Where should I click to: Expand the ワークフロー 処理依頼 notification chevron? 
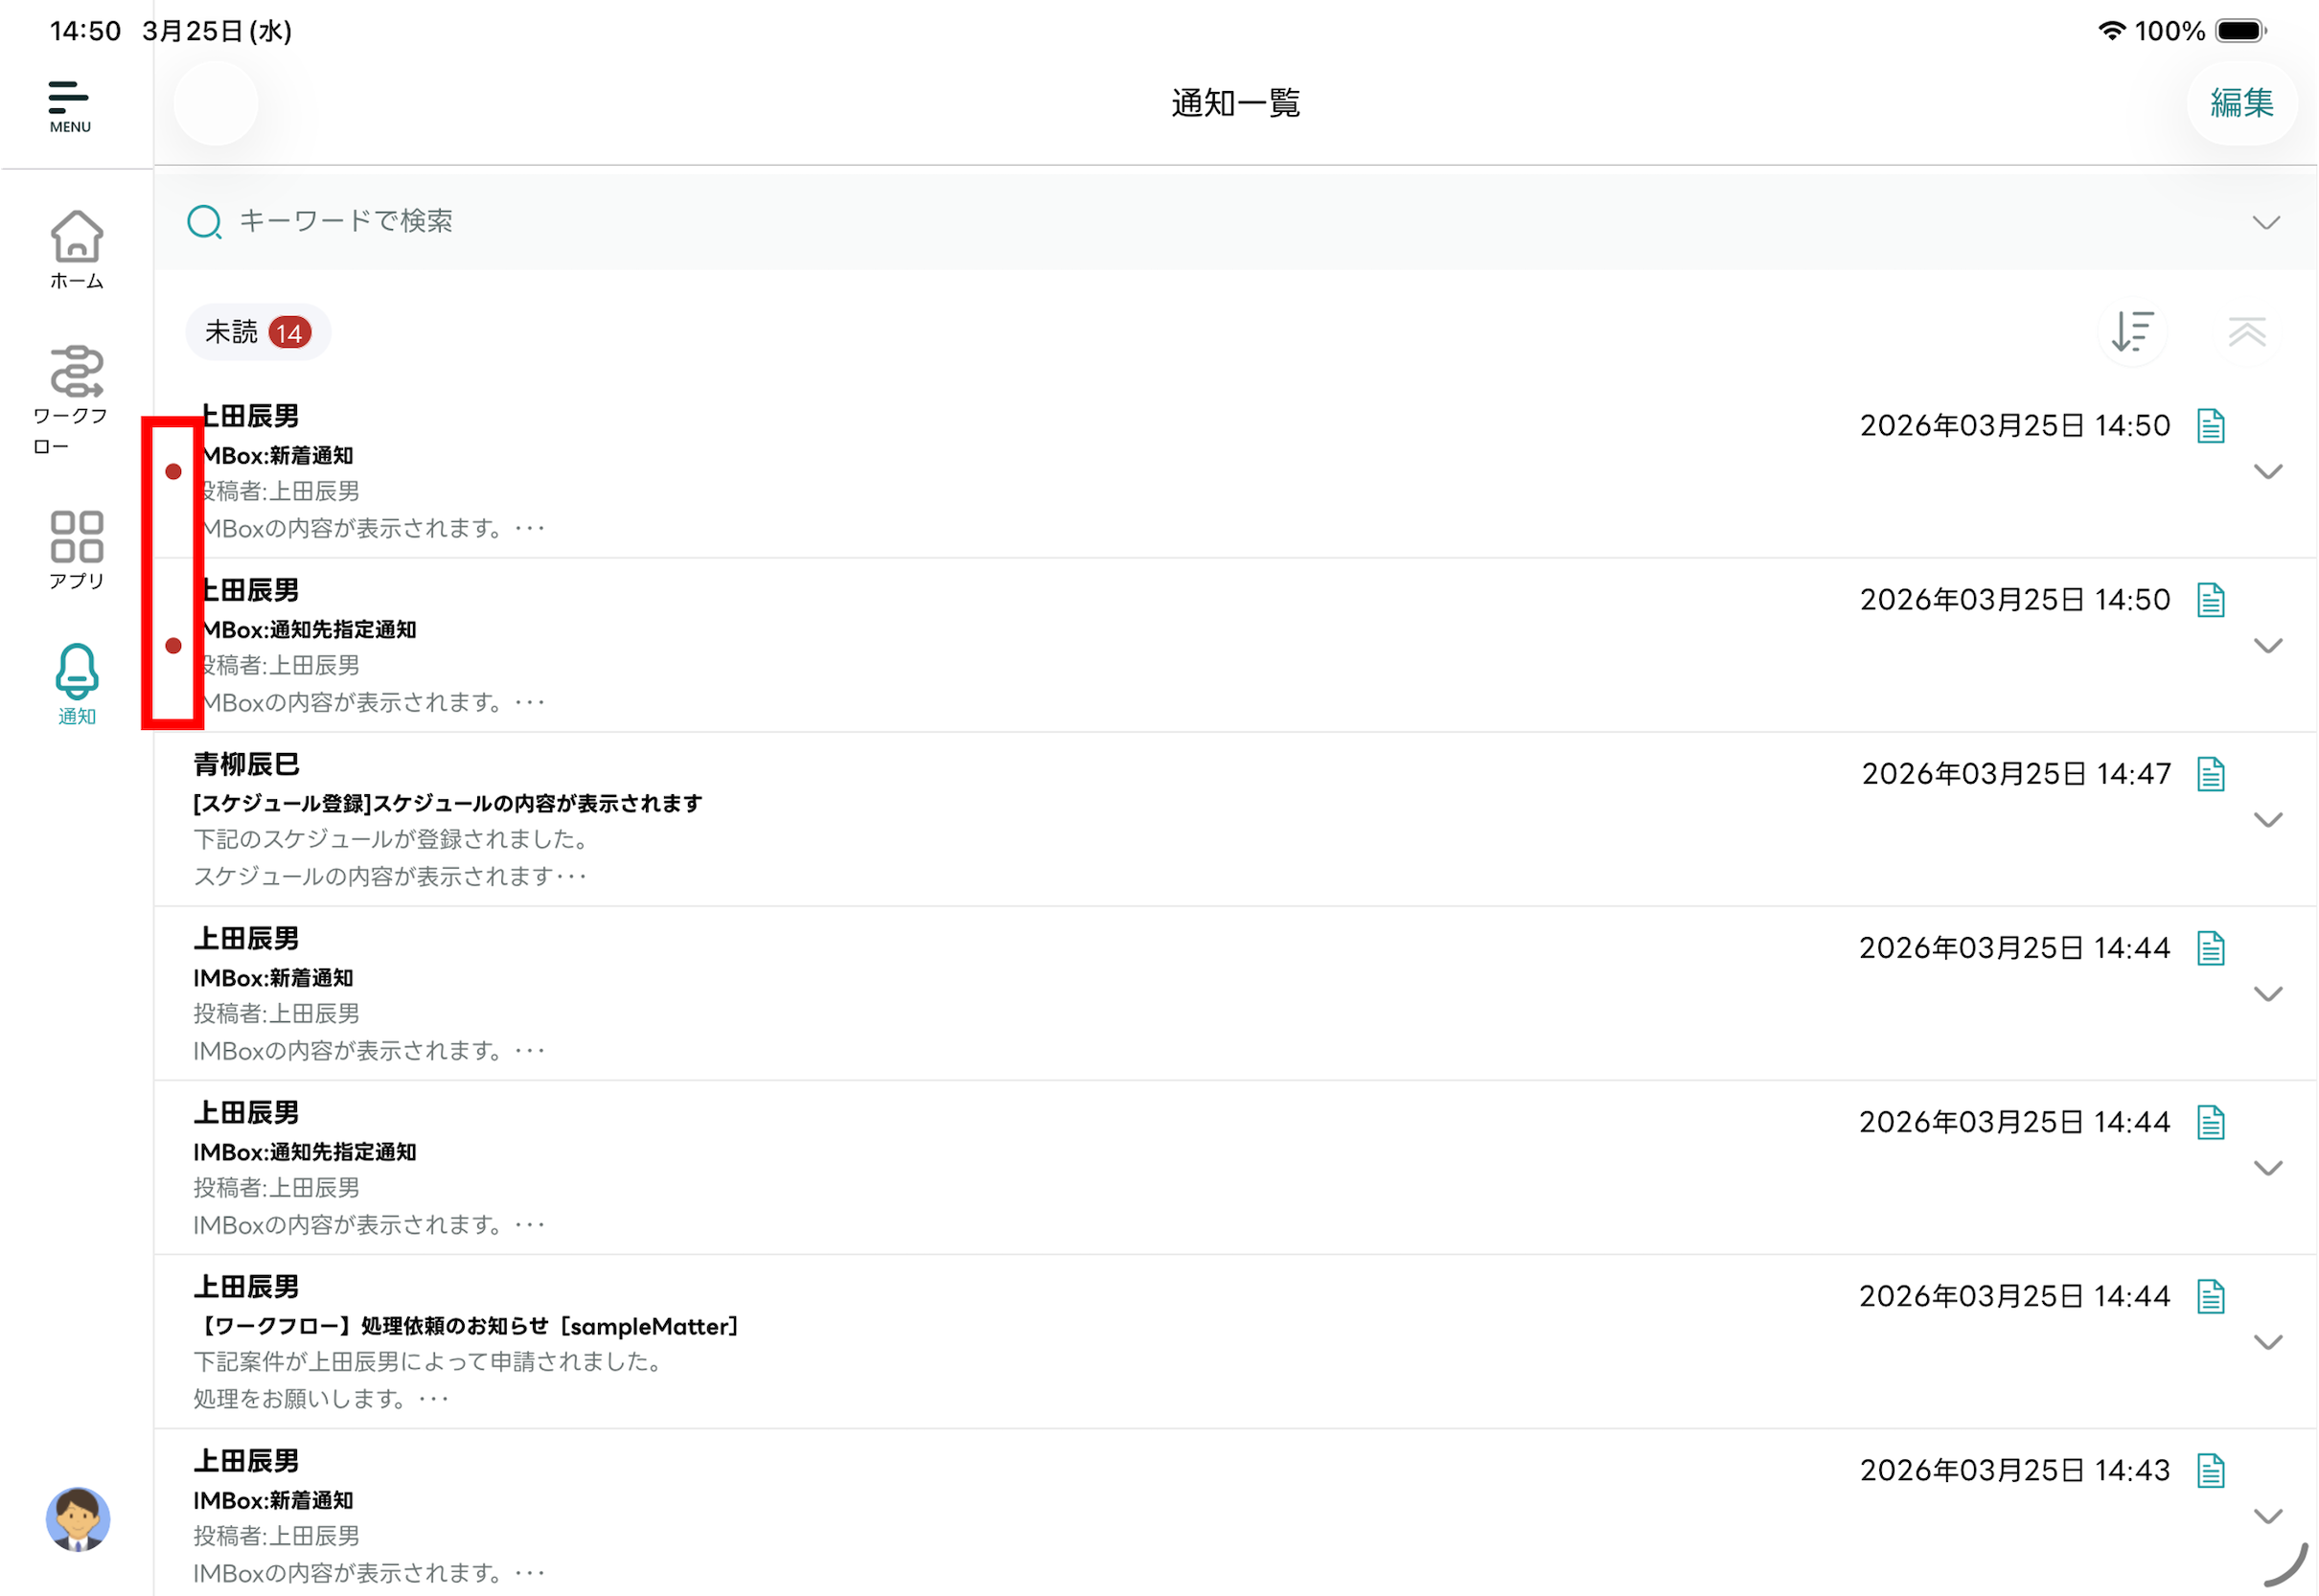click(x=2267, y=1342)
